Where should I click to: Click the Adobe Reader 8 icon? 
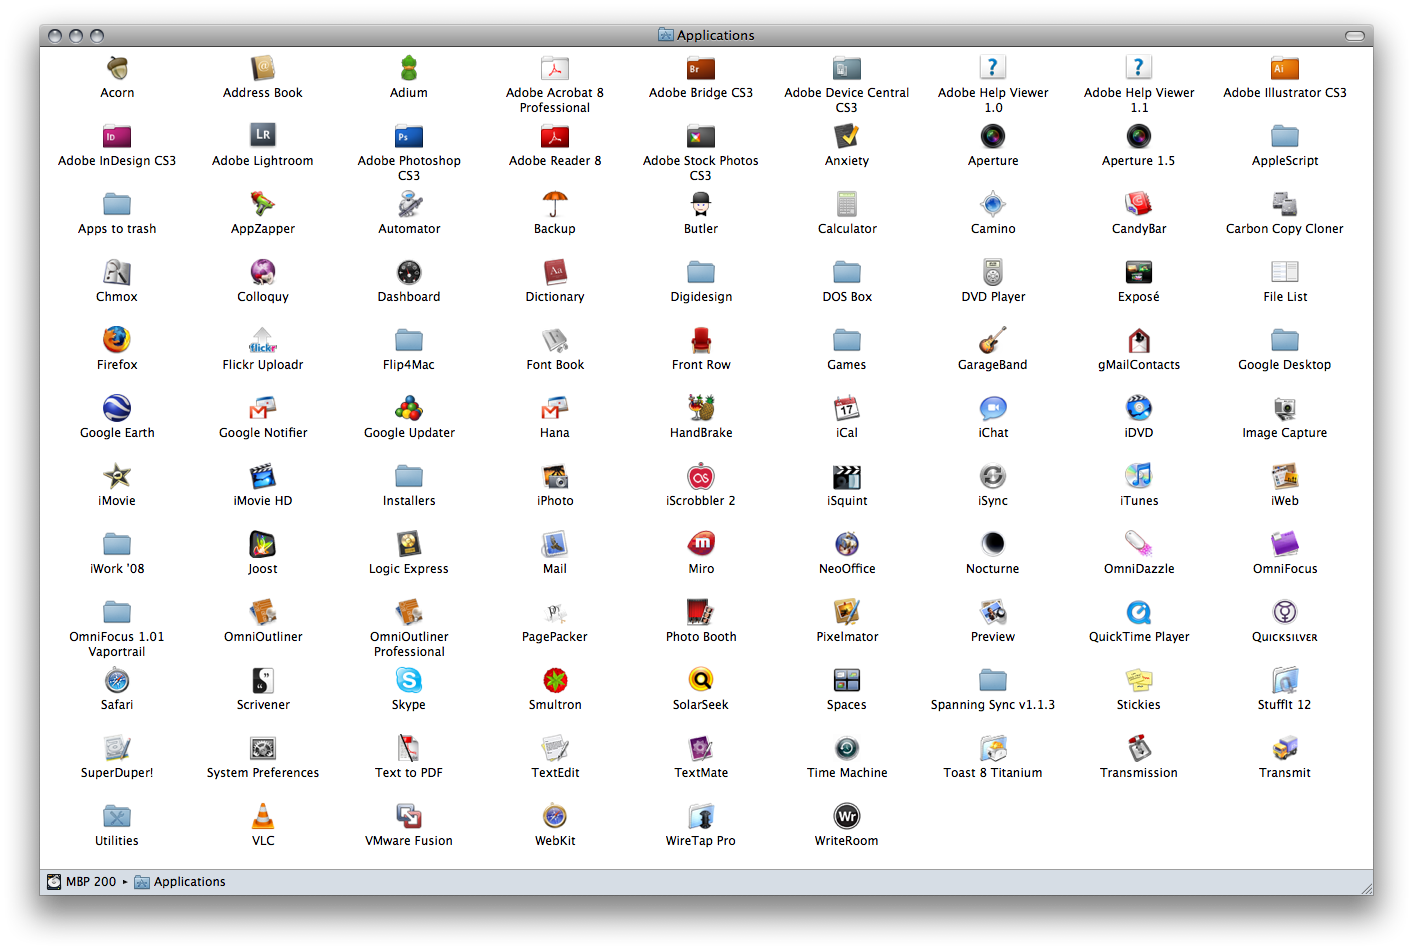pos(555,136)
